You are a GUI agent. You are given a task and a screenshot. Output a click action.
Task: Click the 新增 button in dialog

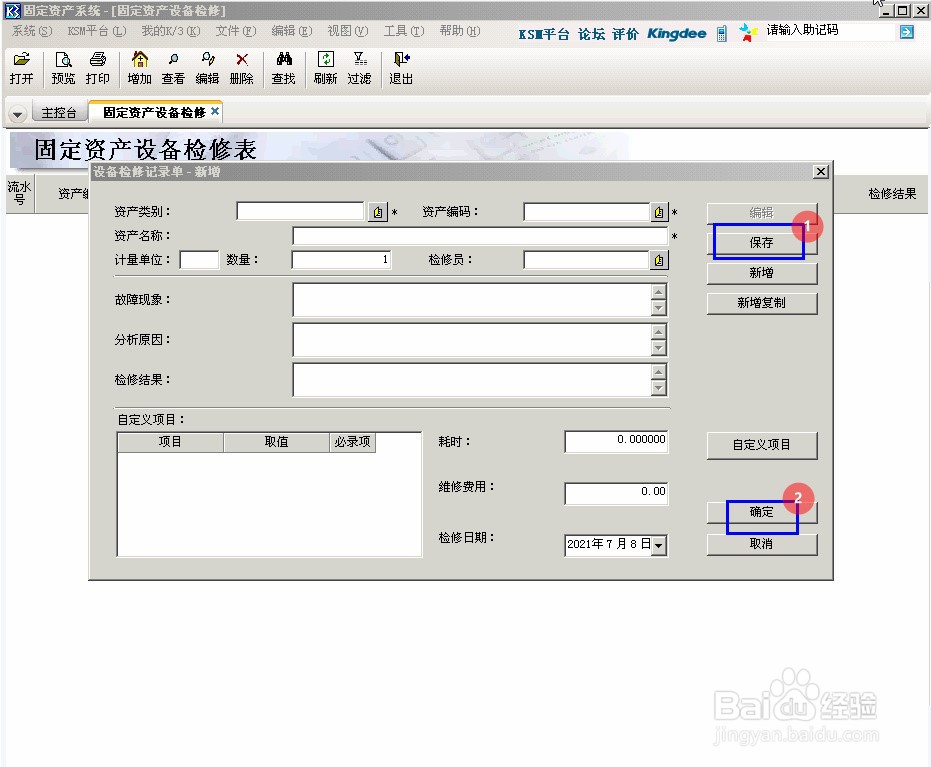click(x=762, y=272)
